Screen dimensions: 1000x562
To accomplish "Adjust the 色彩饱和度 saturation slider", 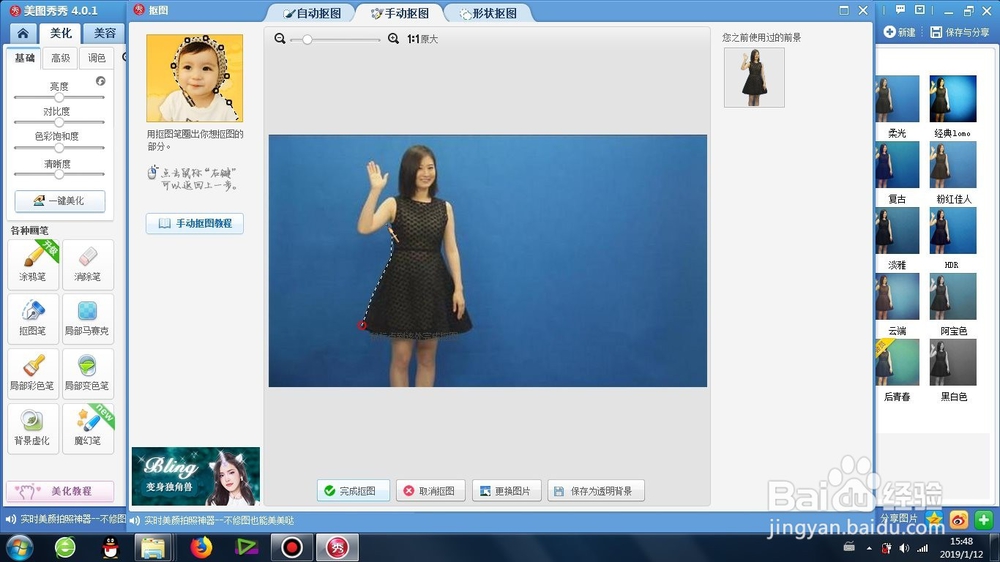I will click(x=59, y=147).
